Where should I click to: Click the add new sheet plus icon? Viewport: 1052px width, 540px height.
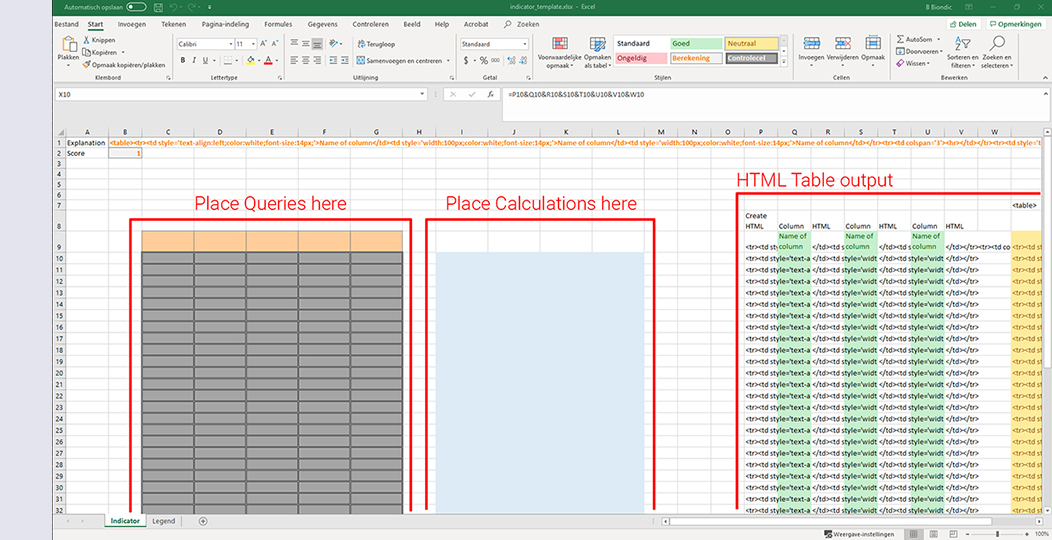click(x=203, y=521)
